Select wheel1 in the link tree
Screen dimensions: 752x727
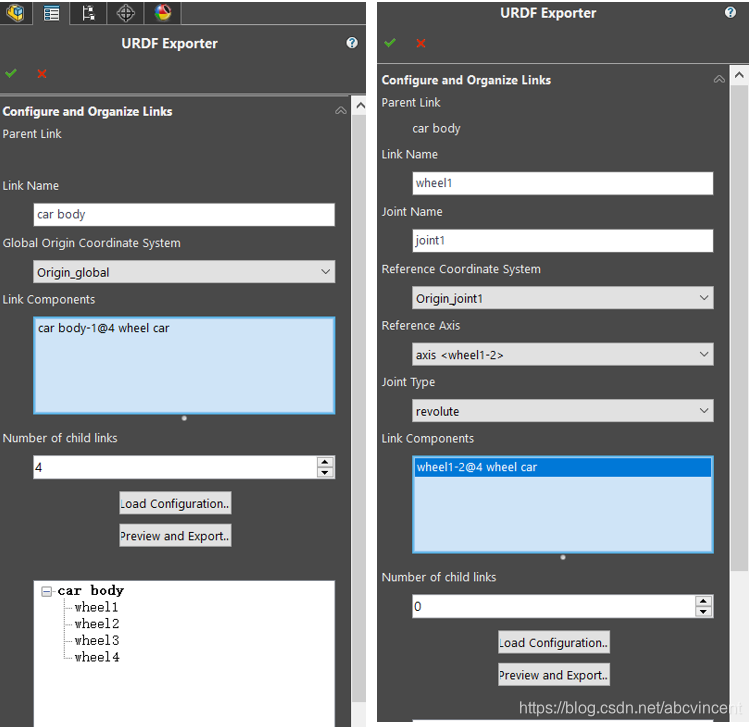96,607
